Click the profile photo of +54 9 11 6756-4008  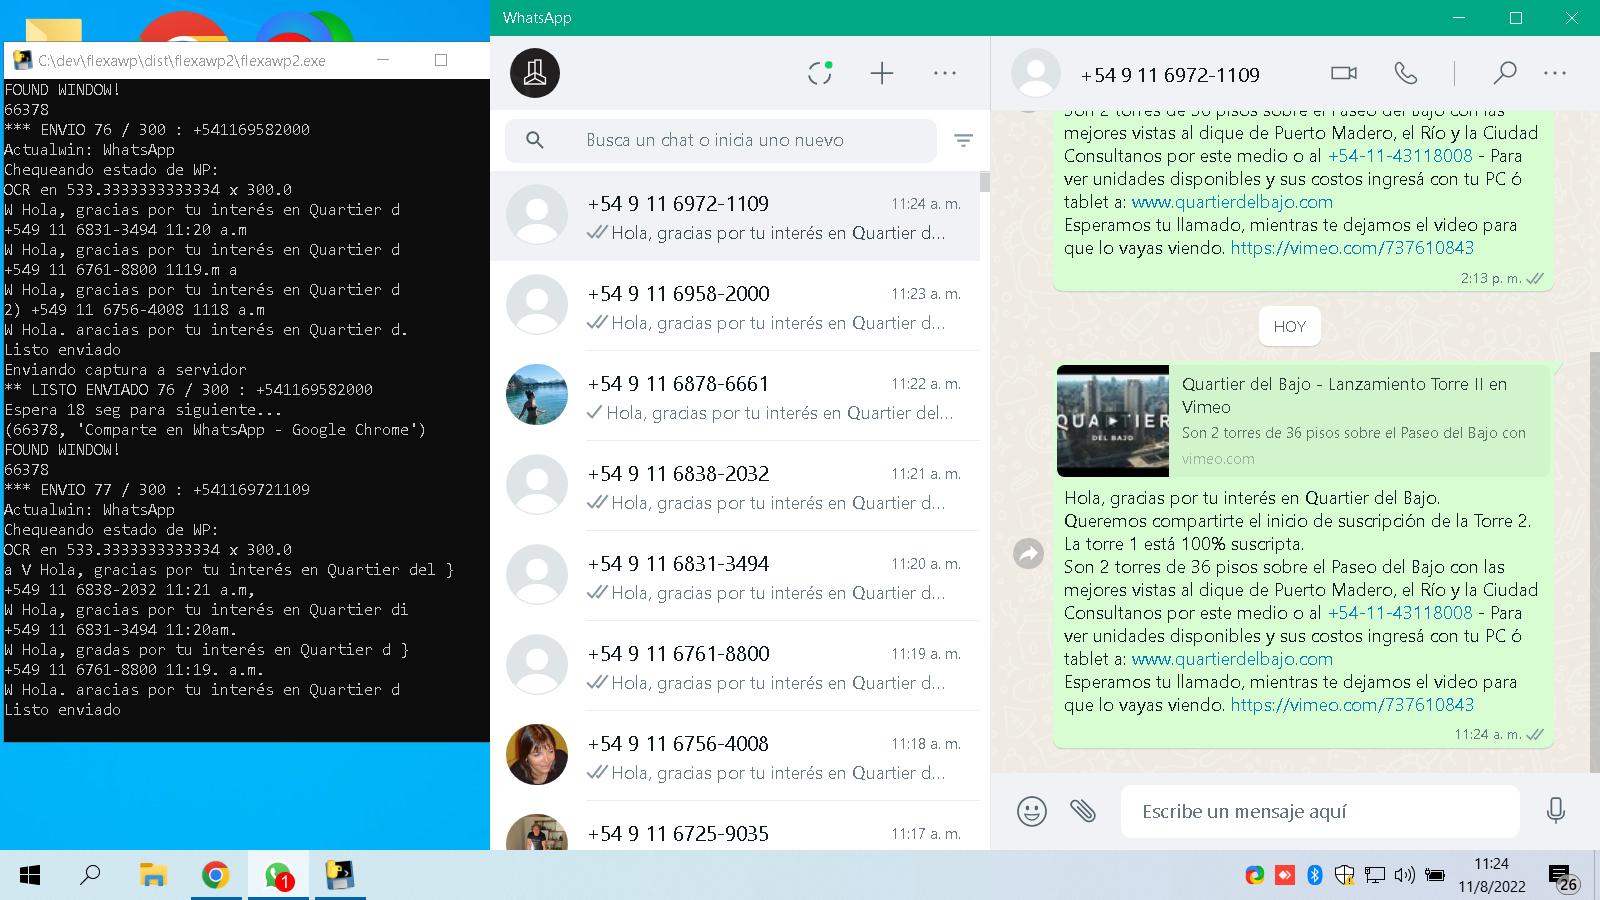click(537, 755)
